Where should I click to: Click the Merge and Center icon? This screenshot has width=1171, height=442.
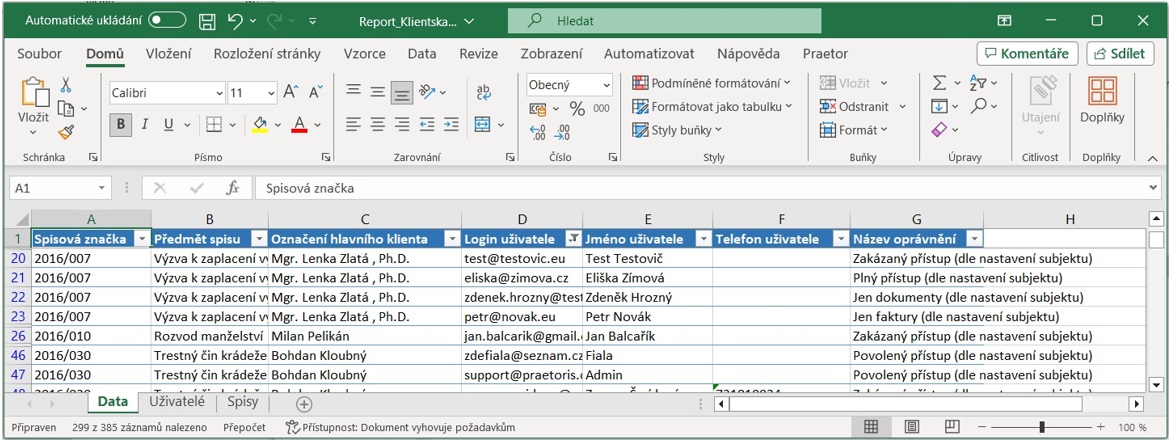coord(482,125)
